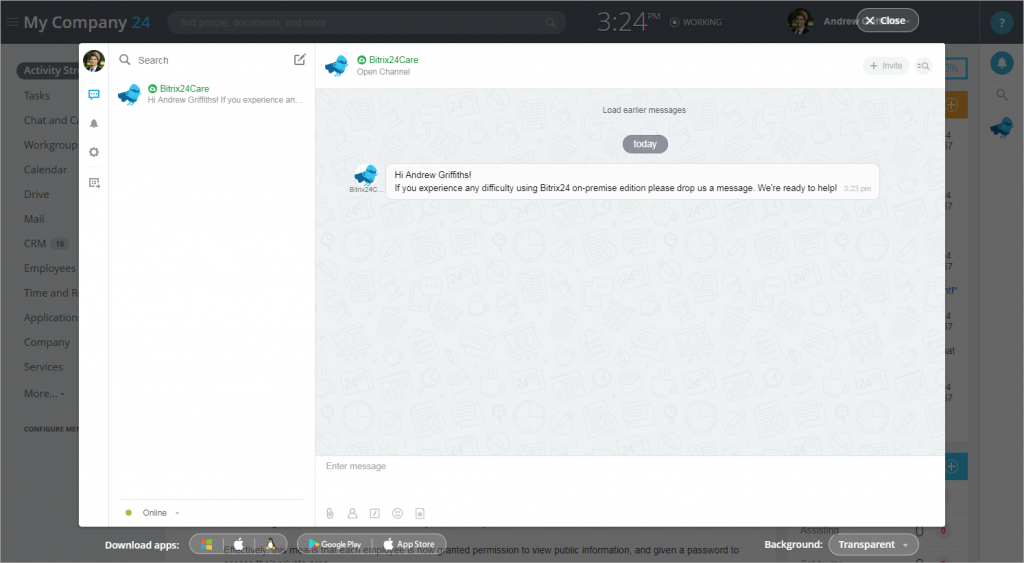Click the mention user icon below message box
The image size is (1024, 563).
tap(352, 513)
